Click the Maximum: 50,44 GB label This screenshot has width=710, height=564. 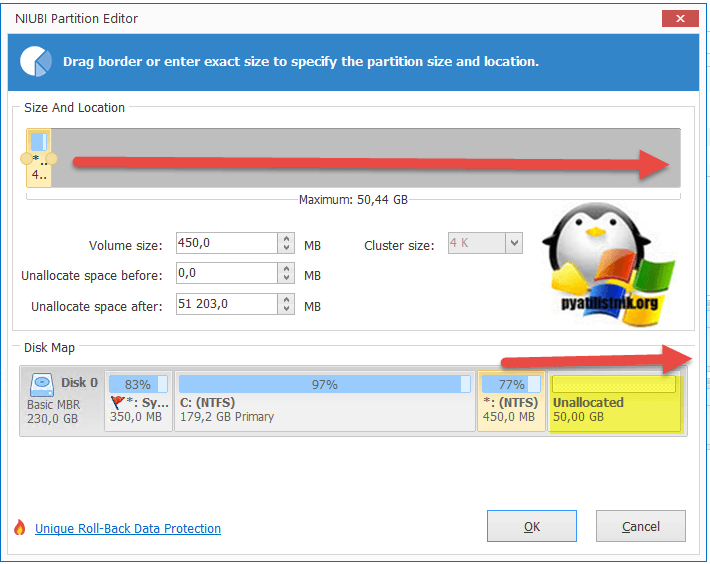point(353,200)
